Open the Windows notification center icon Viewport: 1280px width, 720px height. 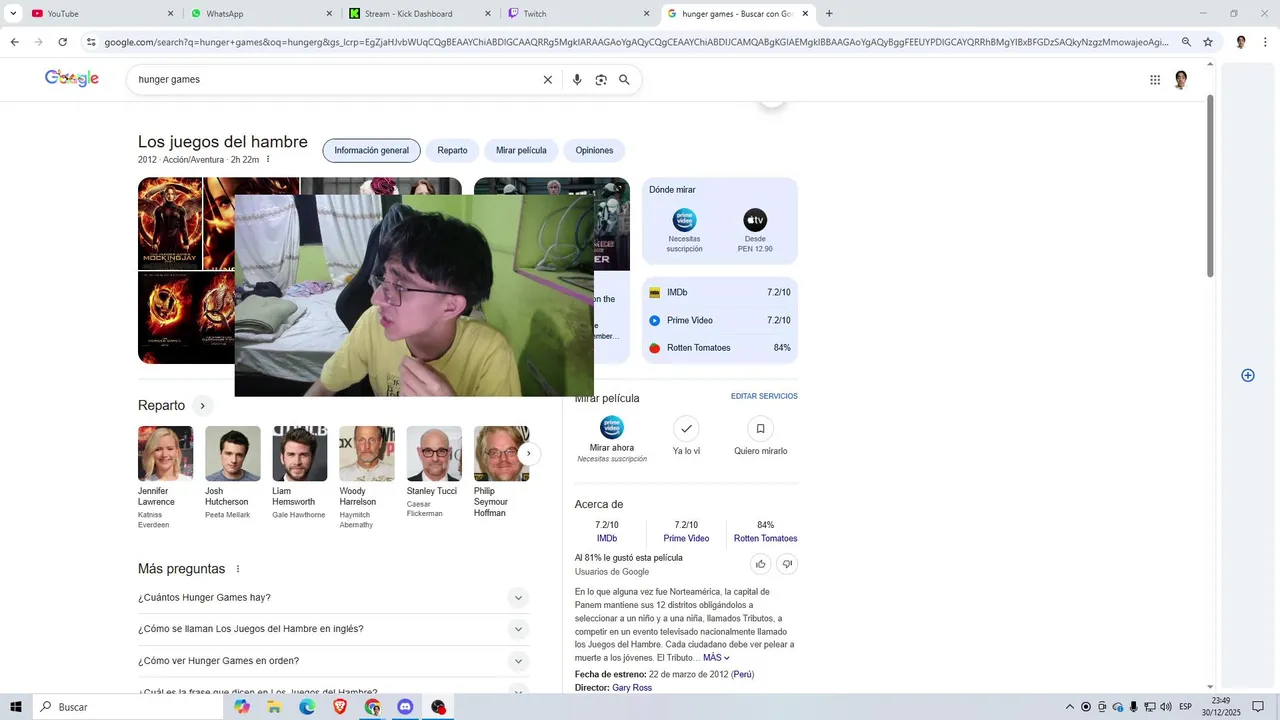[x=1258, y=707]
